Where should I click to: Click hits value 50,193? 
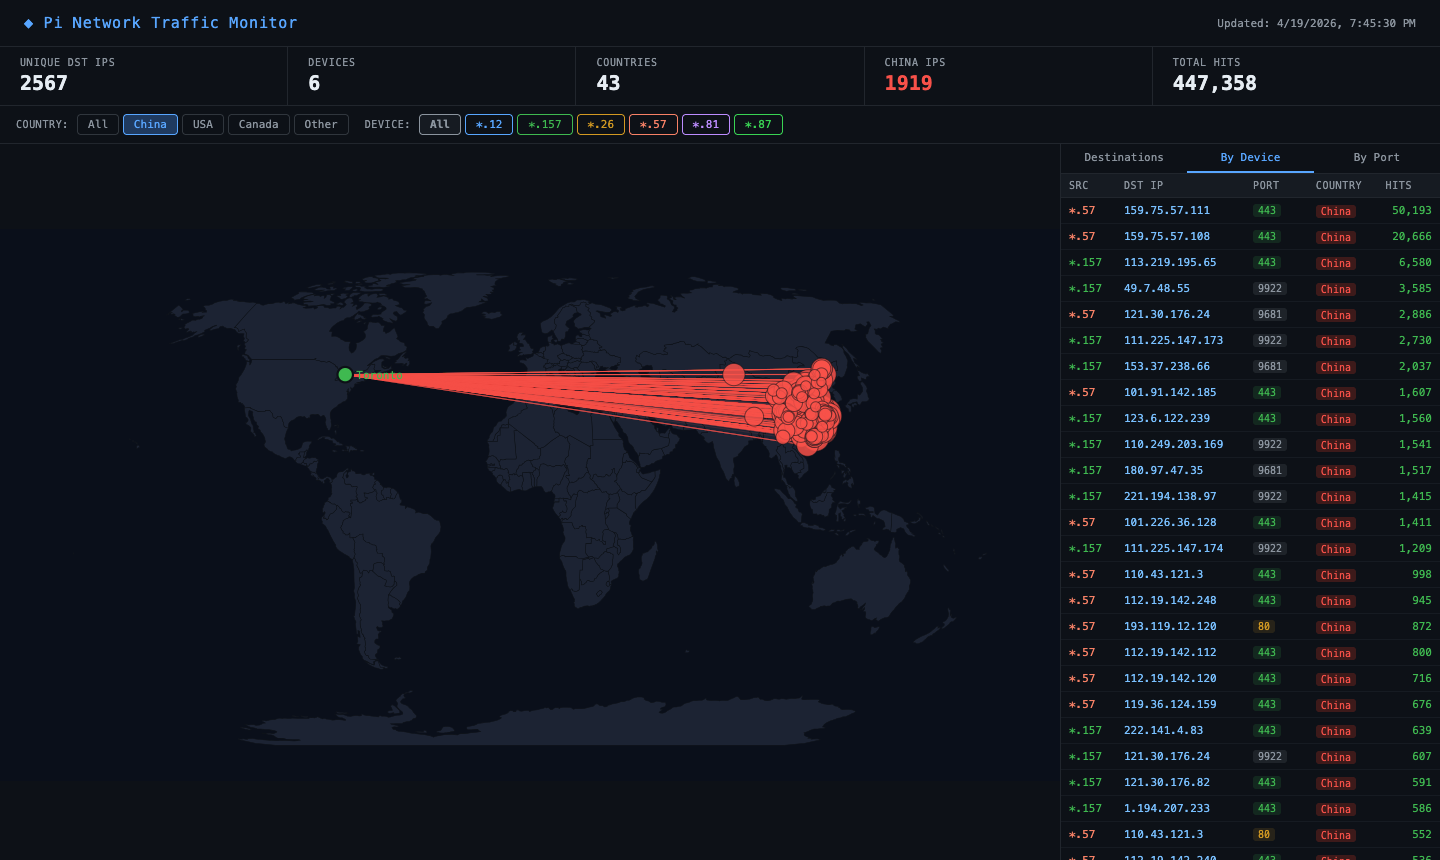point(1412,211)
